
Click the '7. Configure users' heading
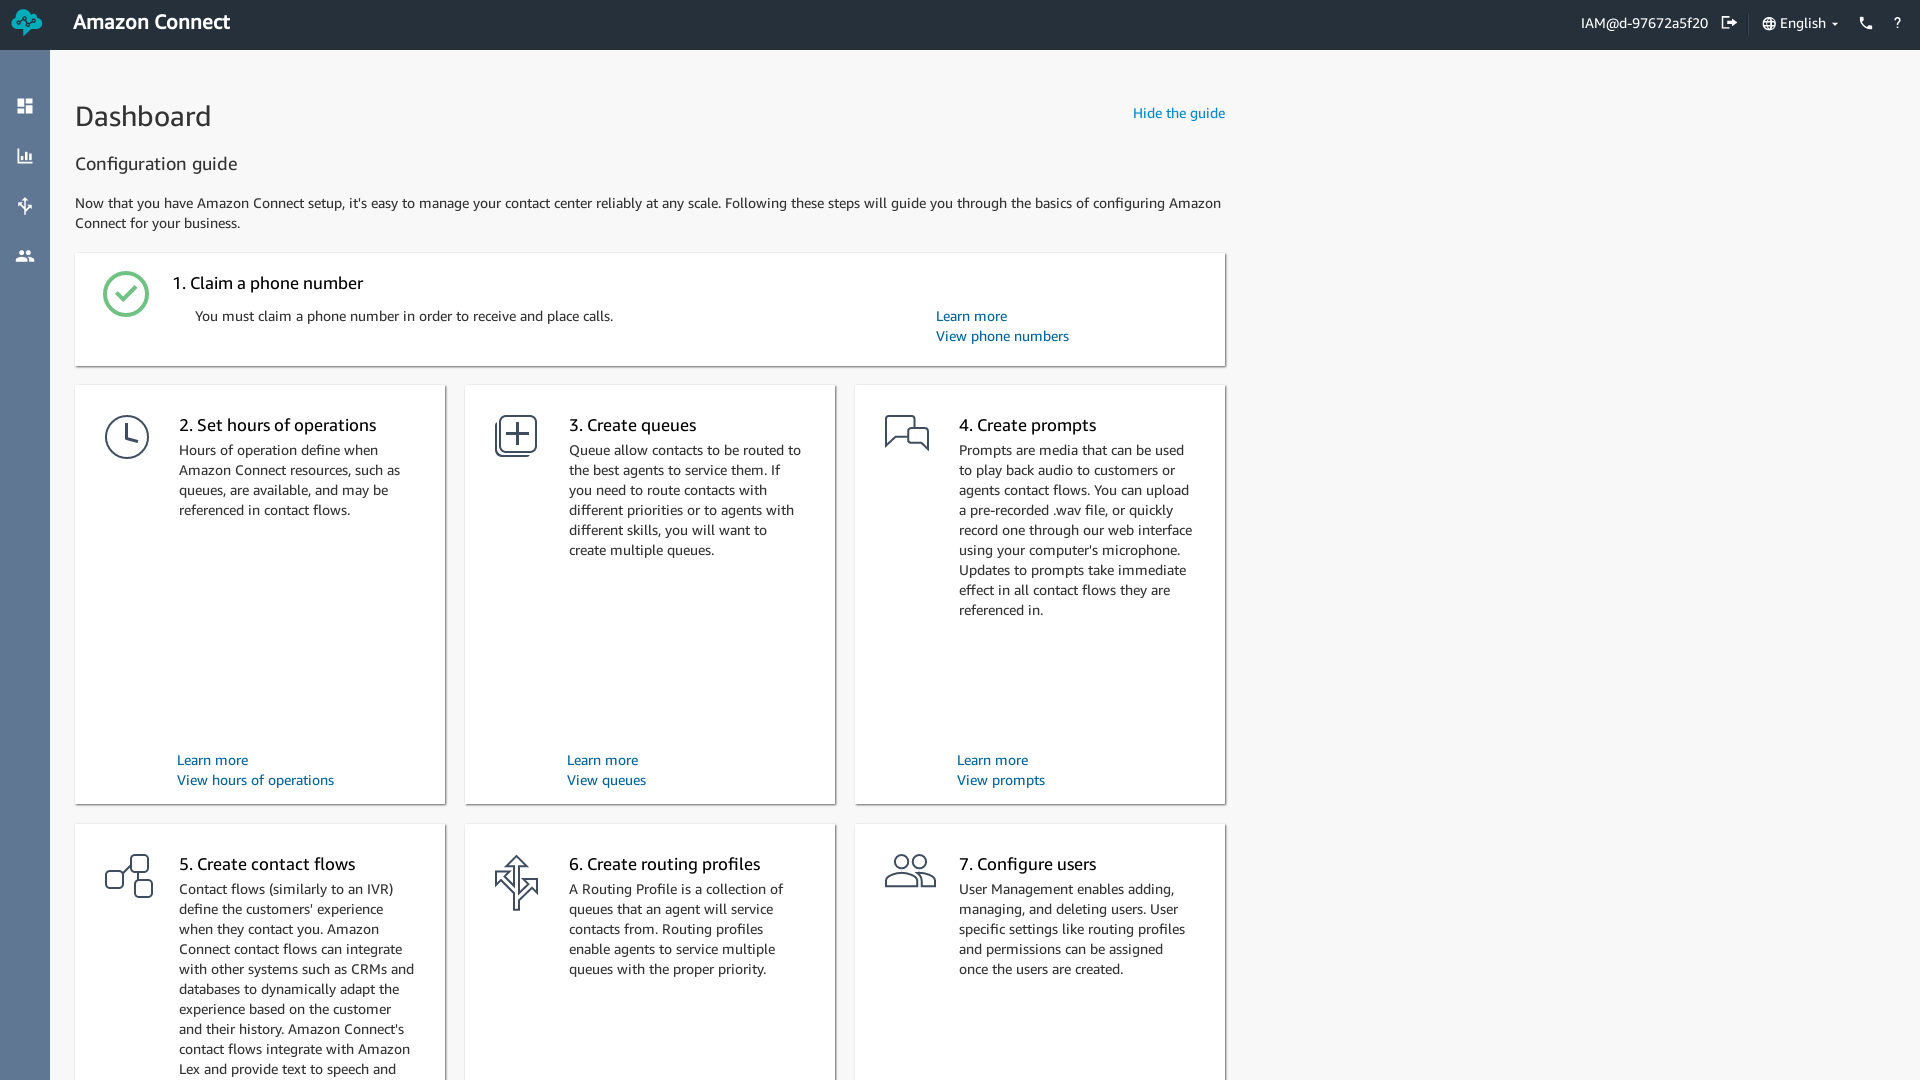pos(1027,864)
